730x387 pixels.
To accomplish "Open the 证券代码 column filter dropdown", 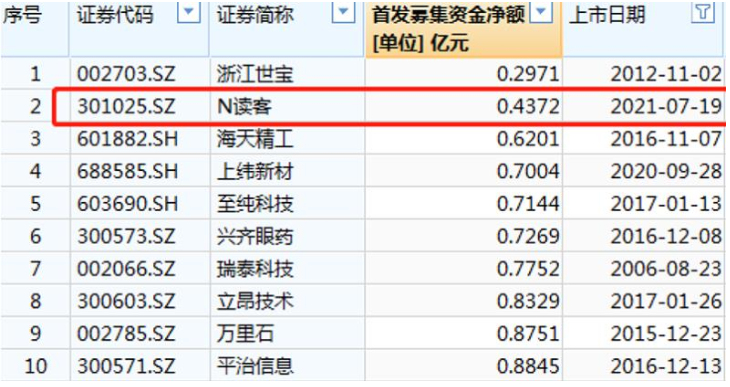I will coord(189,13).
